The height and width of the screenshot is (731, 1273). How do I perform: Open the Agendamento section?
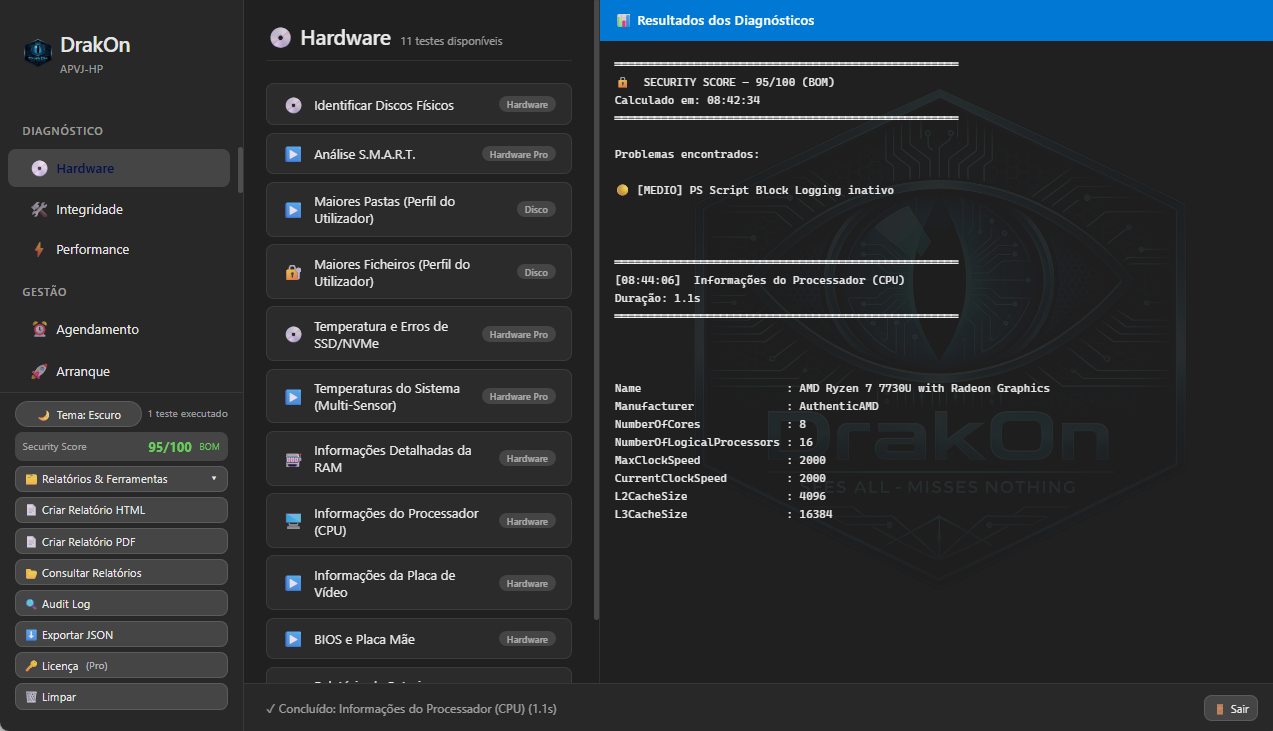click(x=119, y=329)
